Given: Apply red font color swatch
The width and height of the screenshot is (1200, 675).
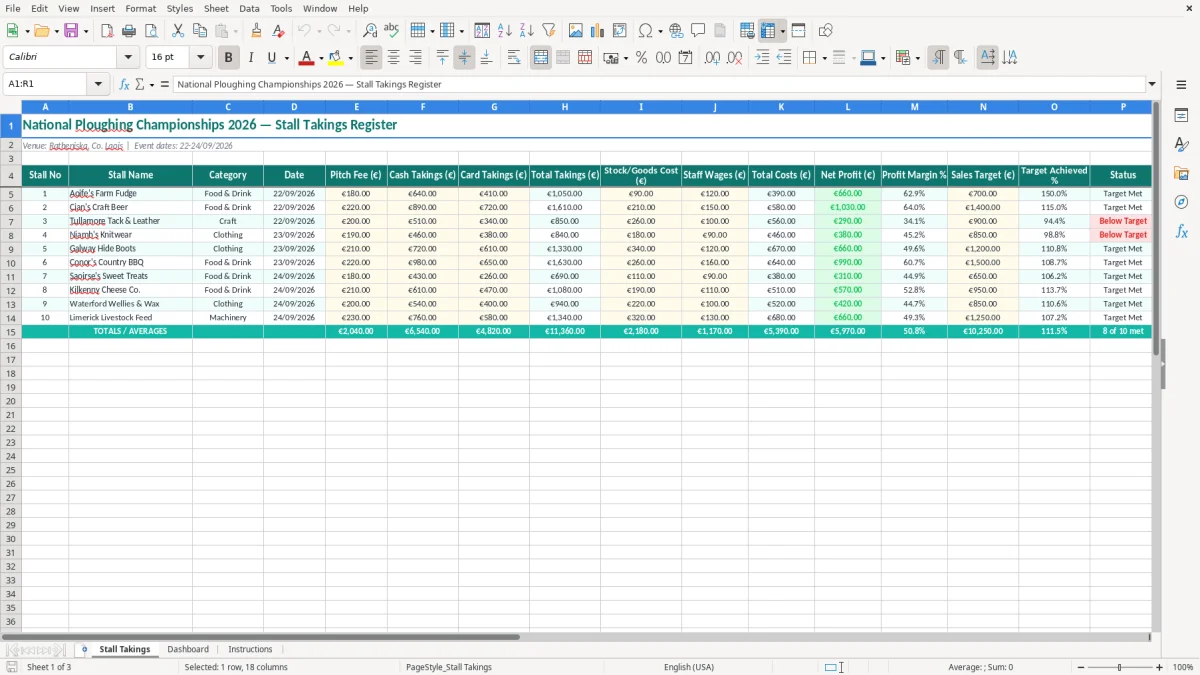Looking at the screenshot, I should 306,58.
